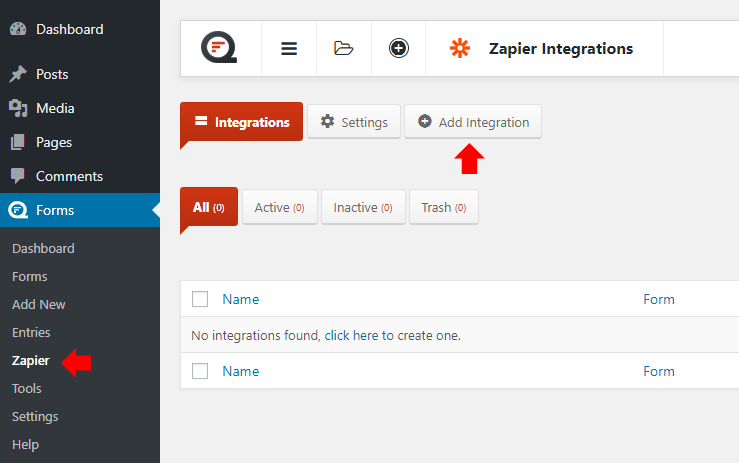Sort by the Name column header
This screenshot has width=739, height=463.
coord(240,299)
